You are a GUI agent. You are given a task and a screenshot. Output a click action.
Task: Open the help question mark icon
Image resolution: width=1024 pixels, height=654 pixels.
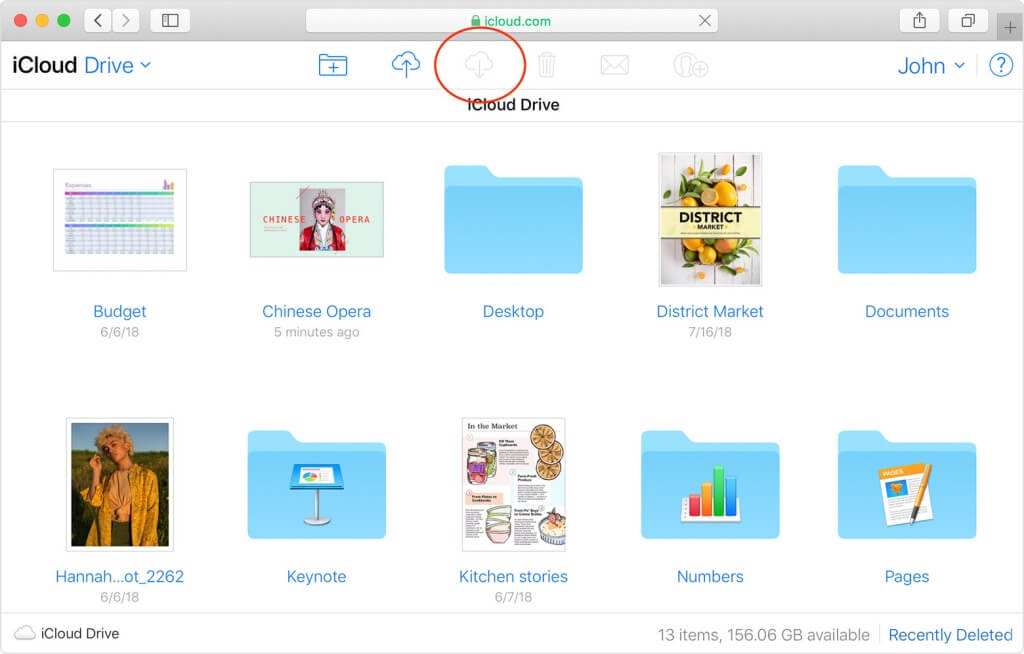pyautogui.click(x=1000, y=65)
